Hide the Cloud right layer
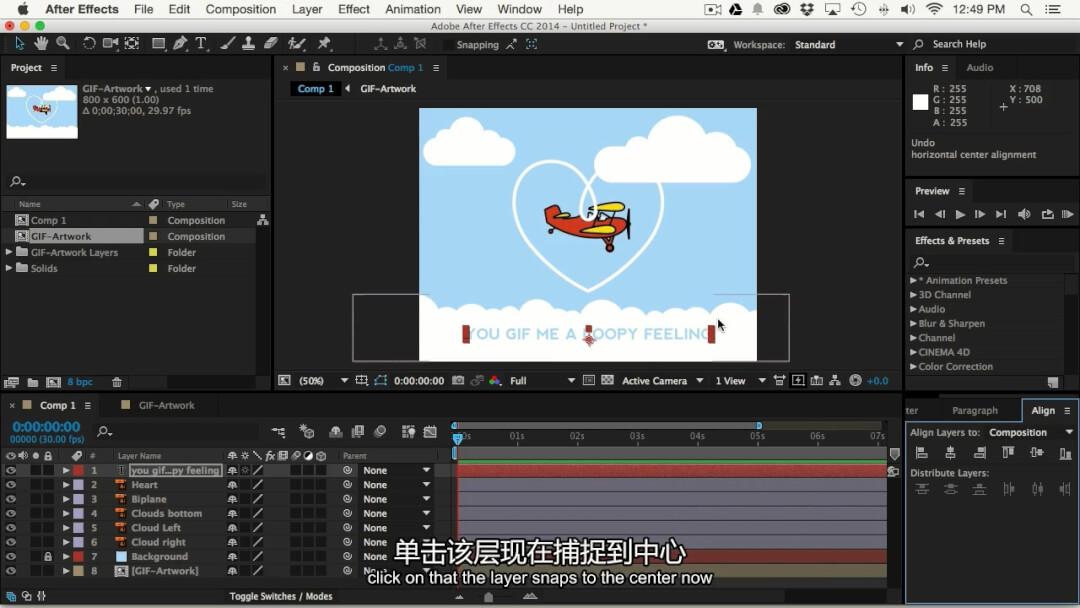1080x608 pixels. pos(10,543)
